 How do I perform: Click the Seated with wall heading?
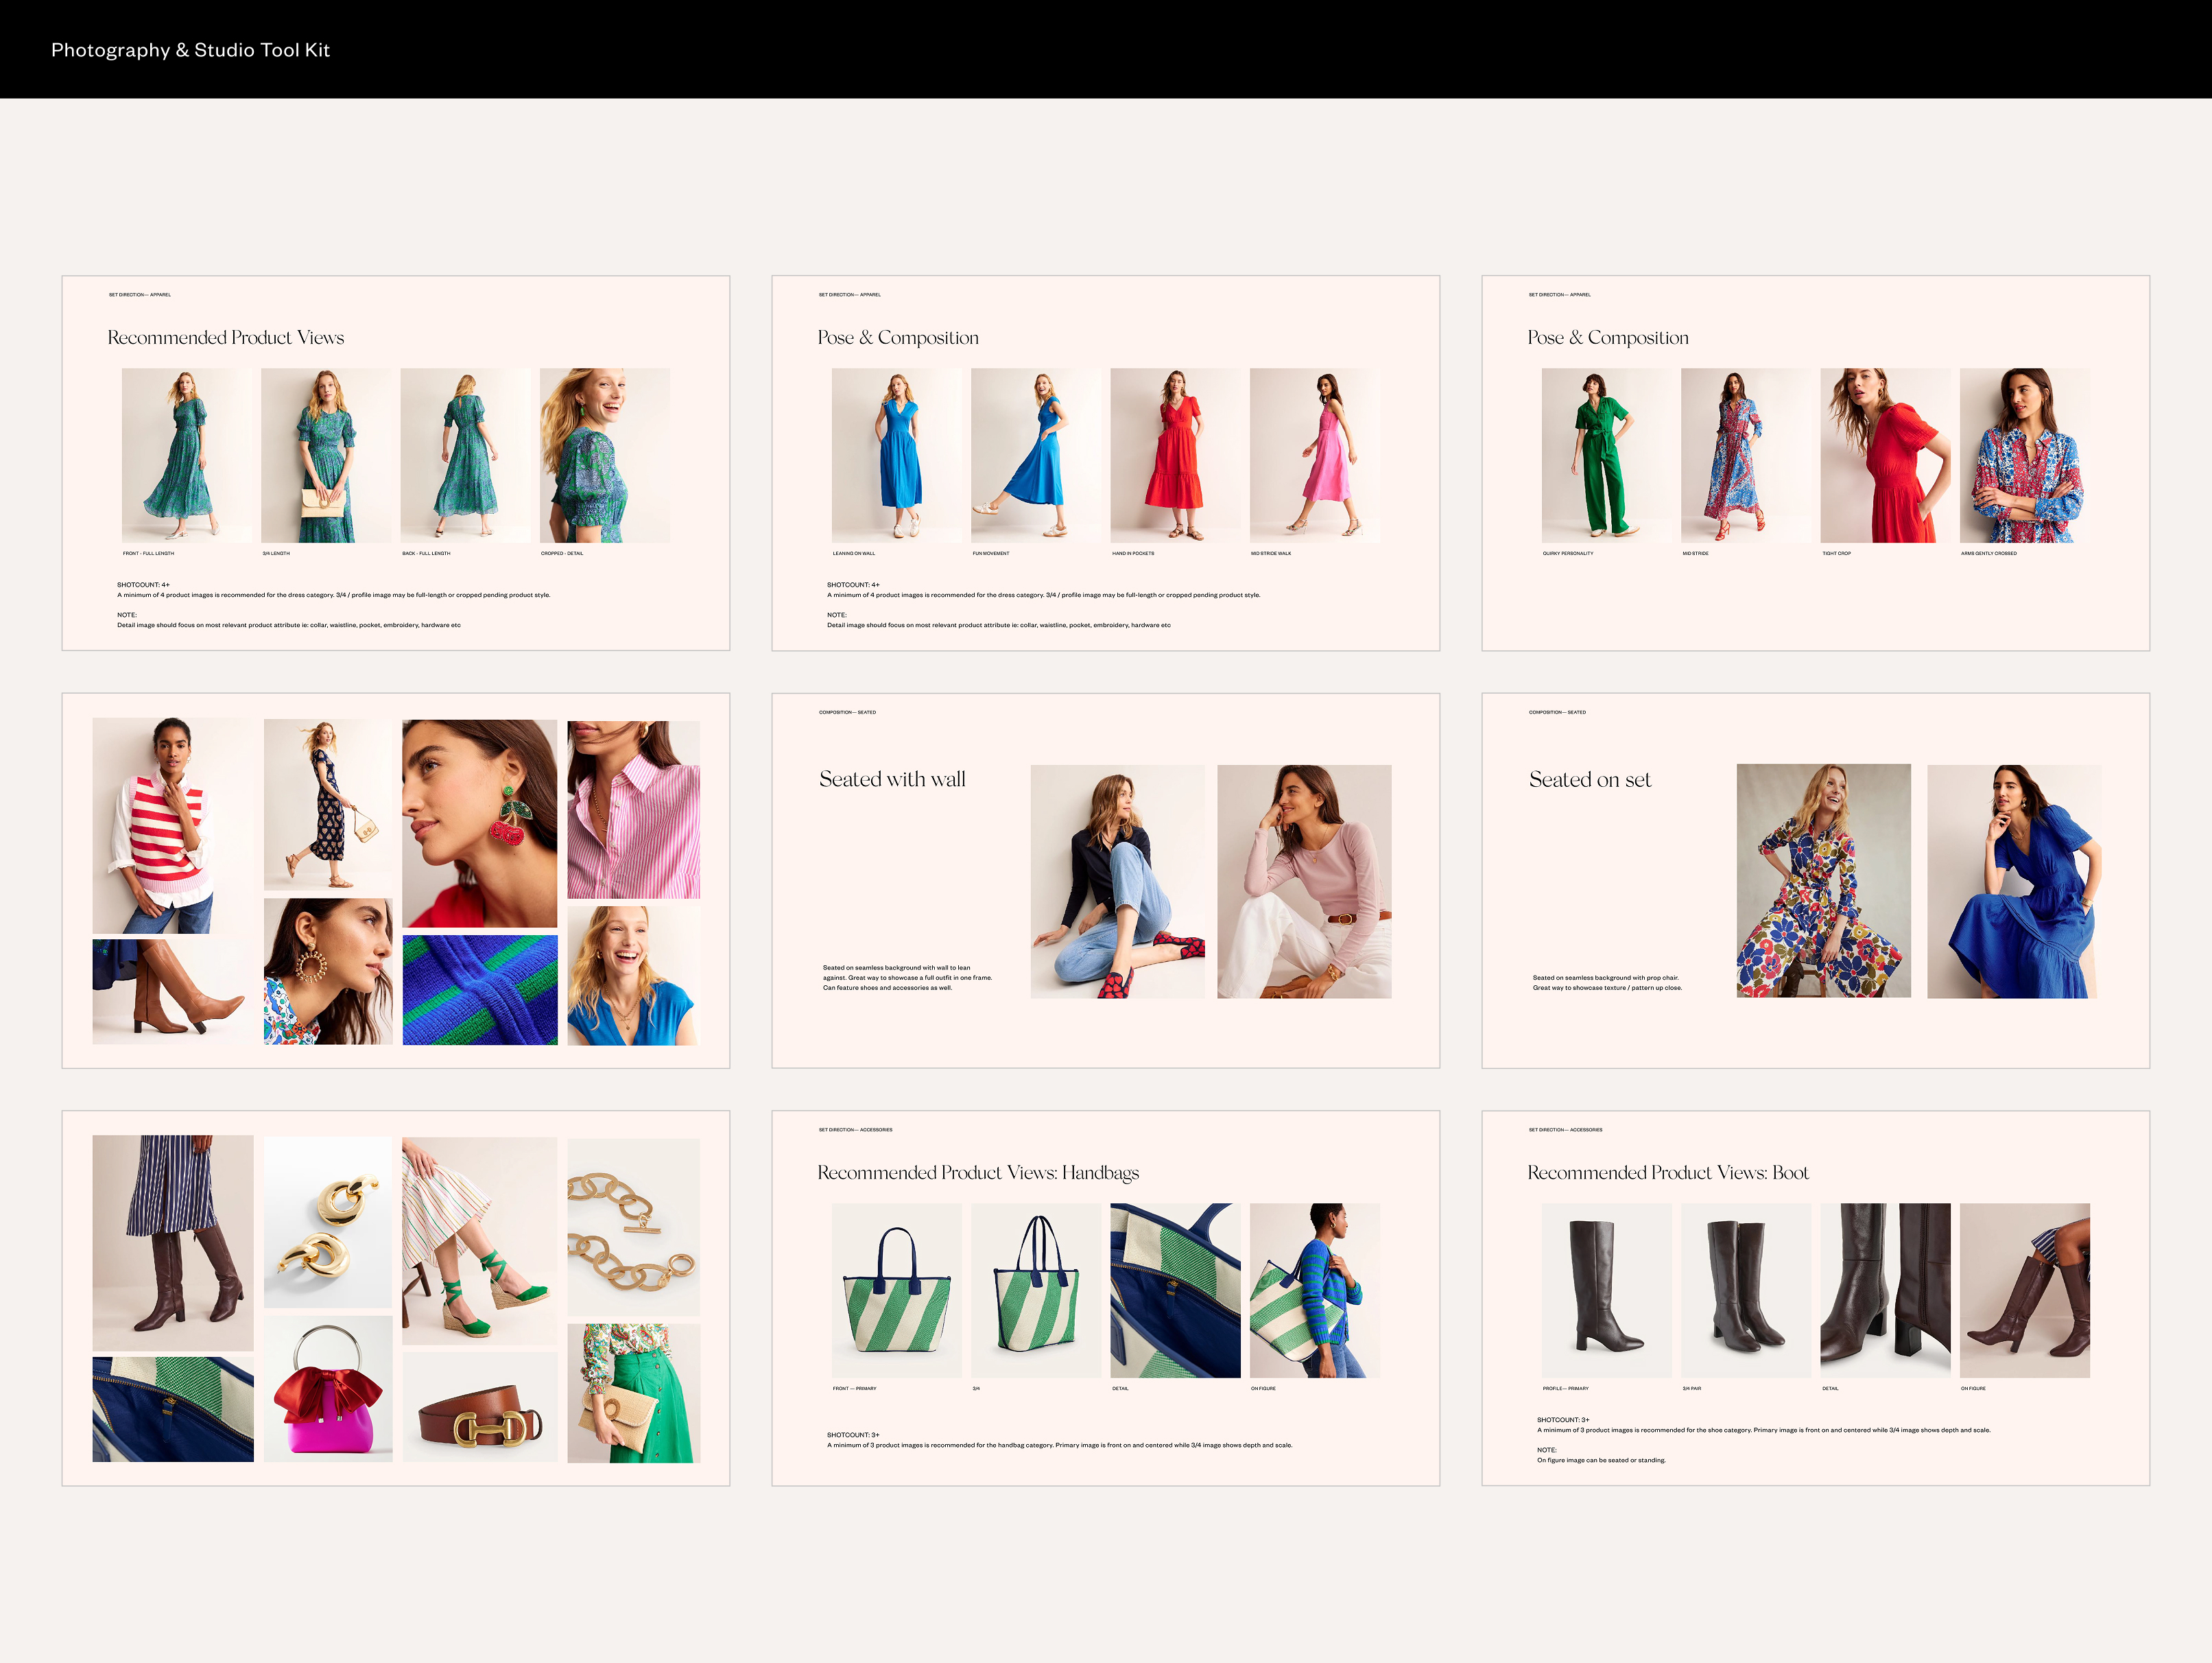tap(892, 779)
